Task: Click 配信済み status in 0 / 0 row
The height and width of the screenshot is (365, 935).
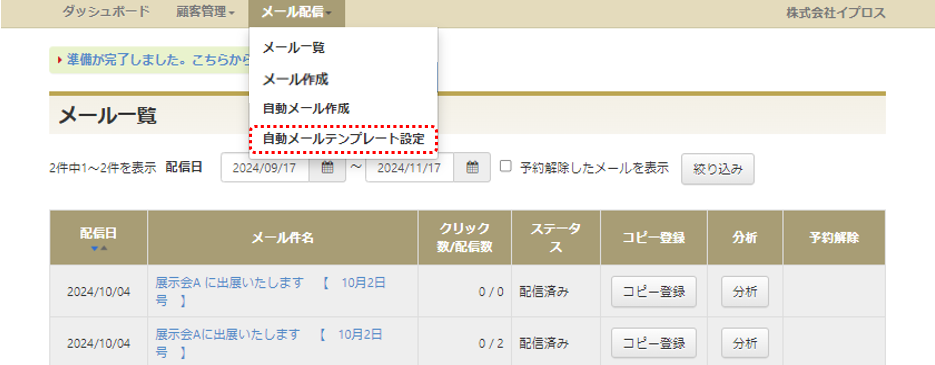Action: [x=544, y=292]
